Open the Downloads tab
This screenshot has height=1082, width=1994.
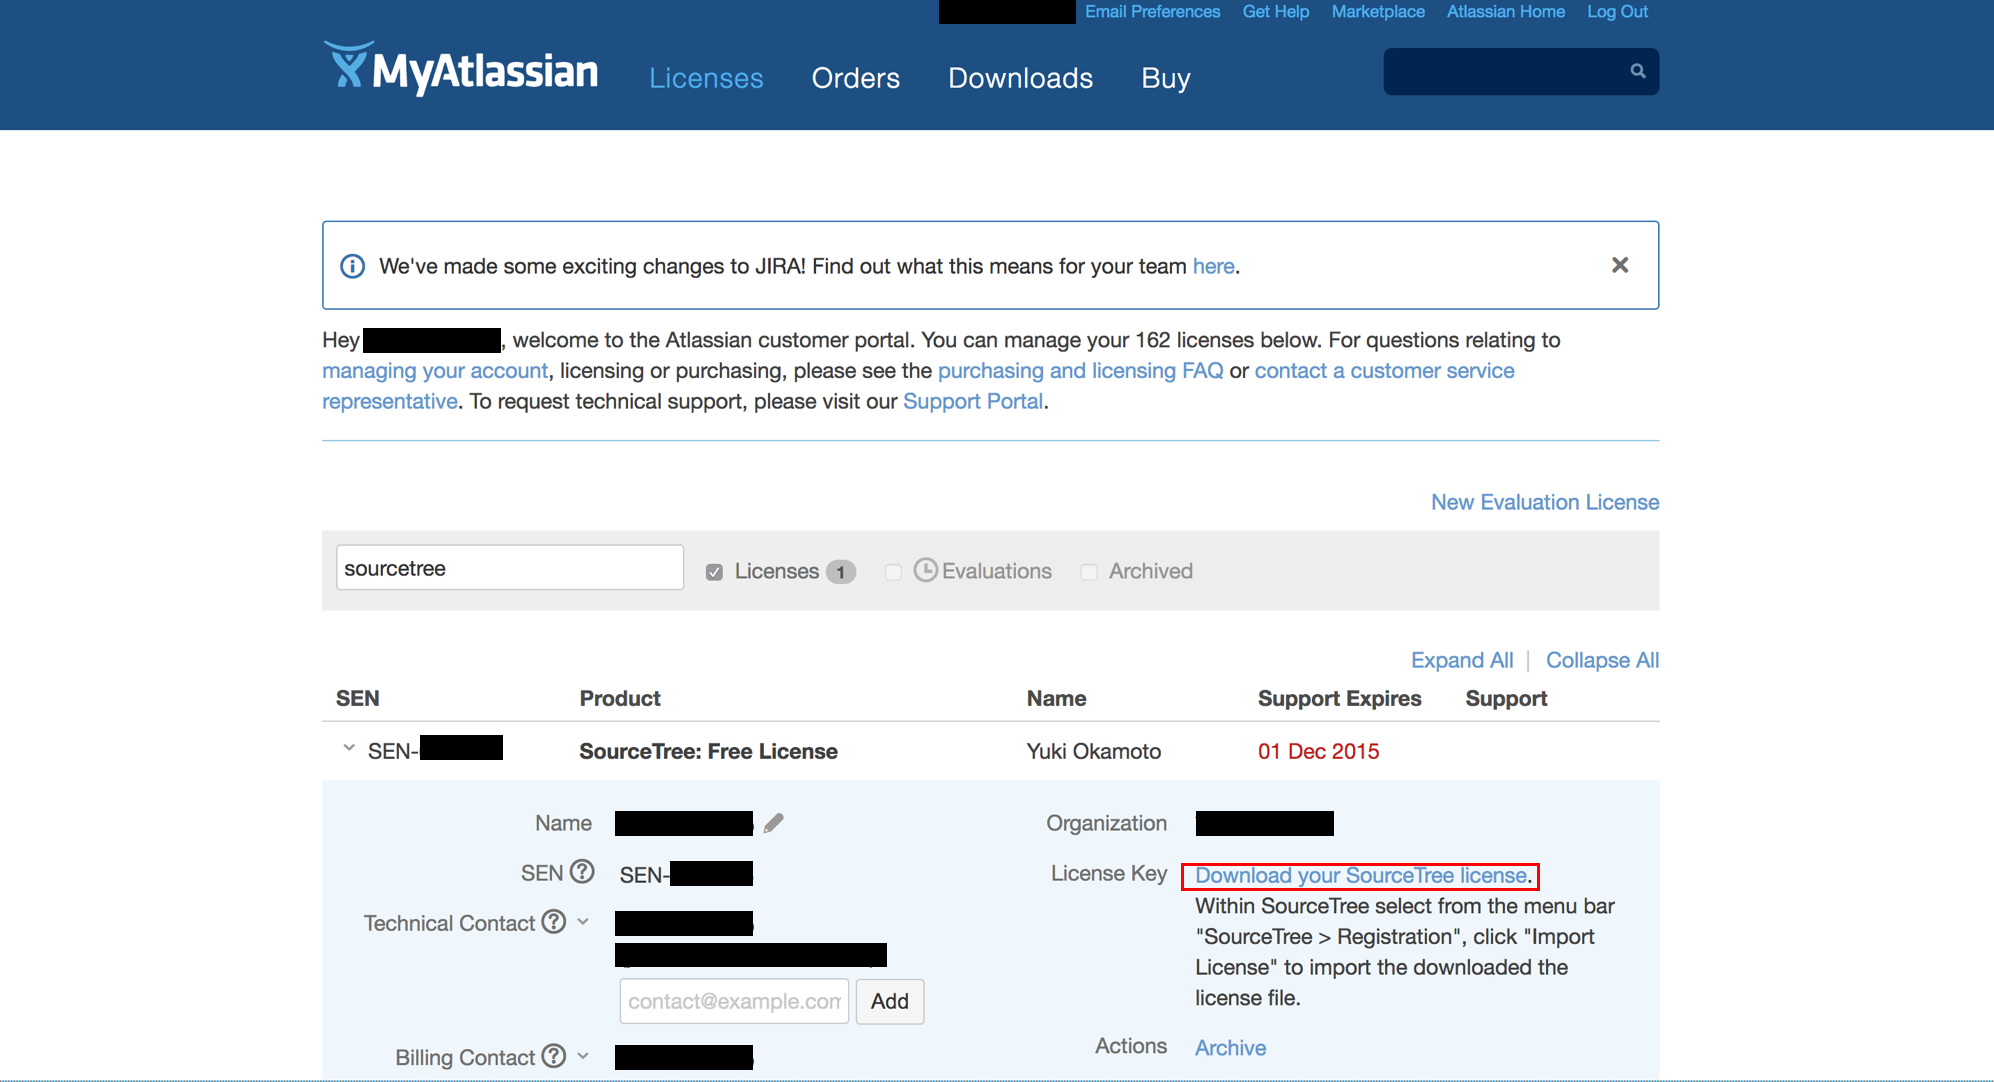point(1020,78)
